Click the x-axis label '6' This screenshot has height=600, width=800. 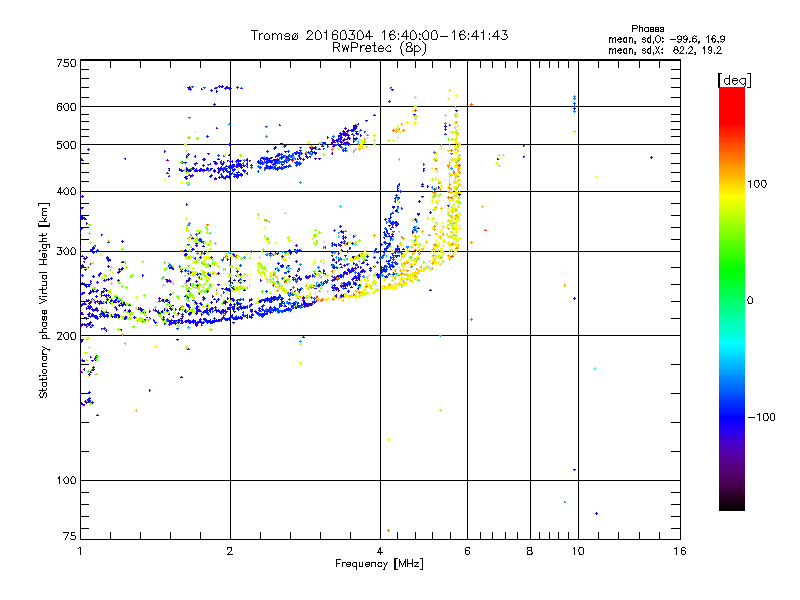point(467,551)
